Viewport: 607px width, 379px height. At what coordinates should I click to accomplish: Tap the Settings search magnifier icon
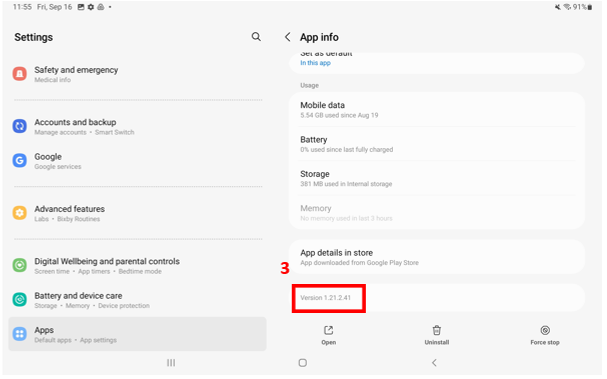click(256, 37)
